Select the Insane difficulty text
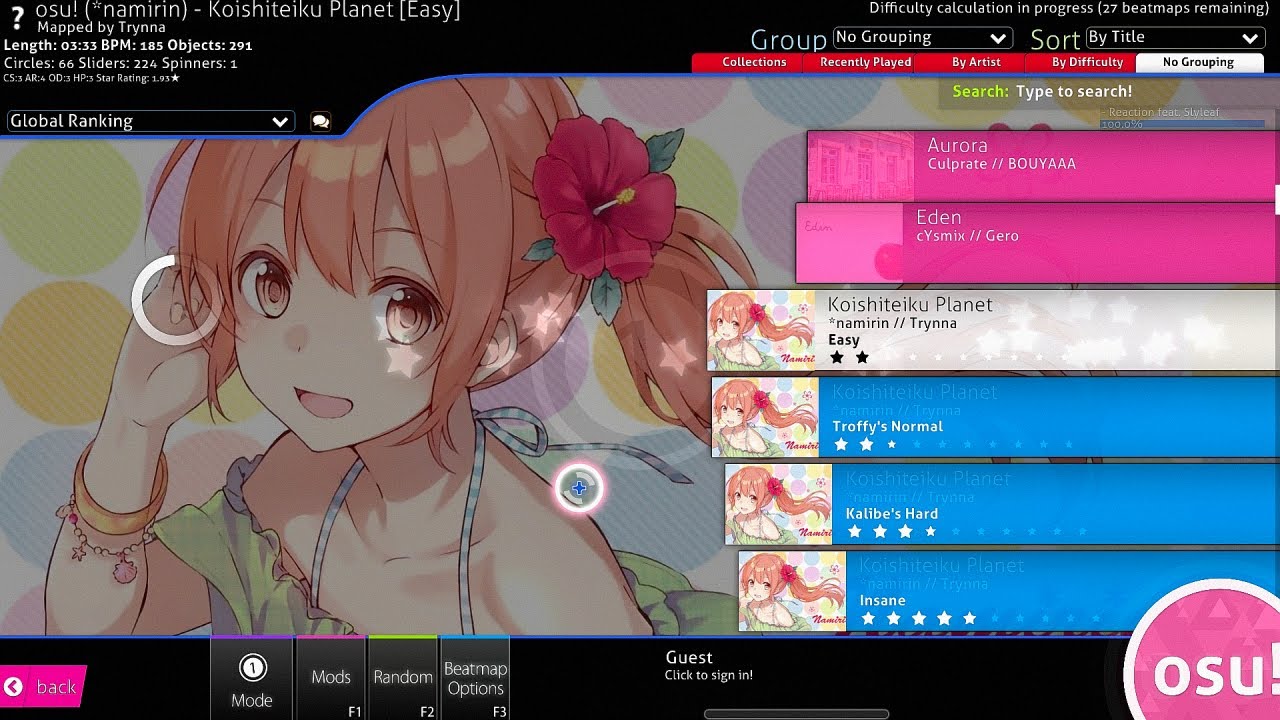 coord(883,600)
